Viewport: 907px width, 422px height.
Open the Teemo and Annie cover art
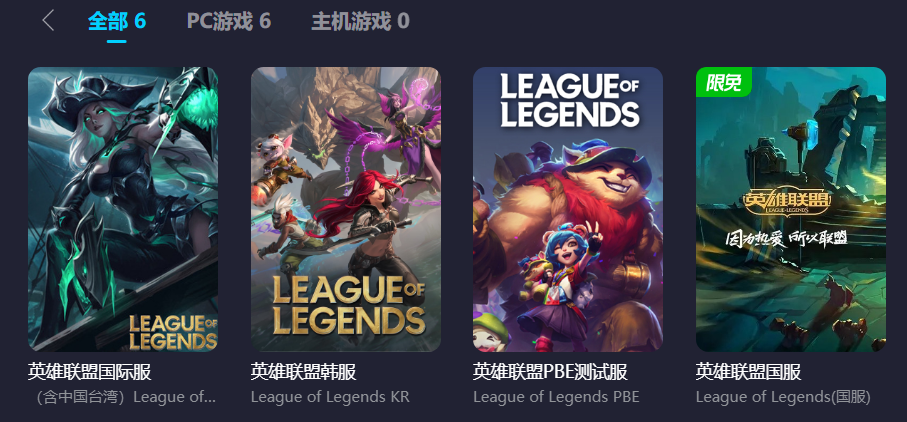(568, 209)
